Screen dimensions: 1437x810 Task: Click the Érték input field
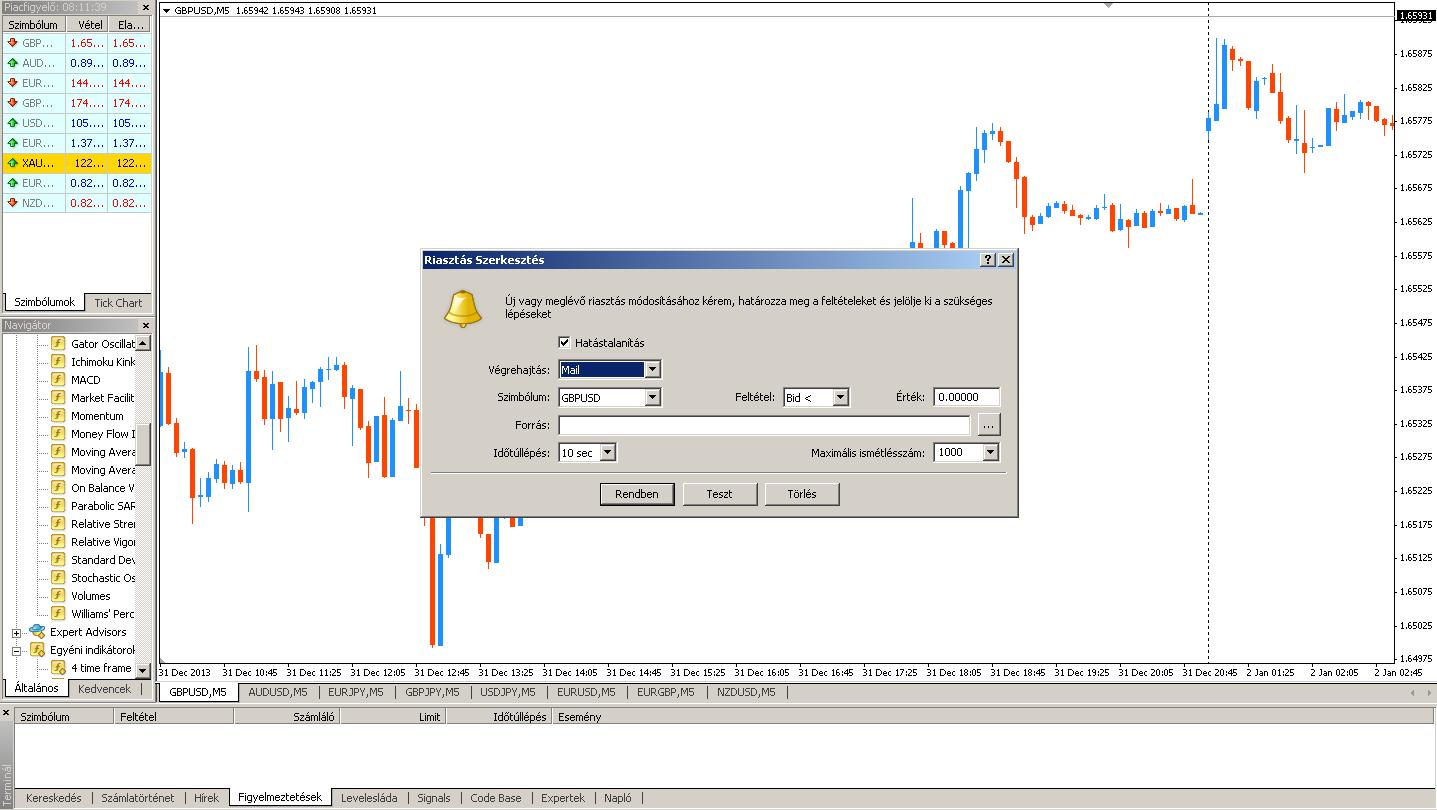pos(966,397)
